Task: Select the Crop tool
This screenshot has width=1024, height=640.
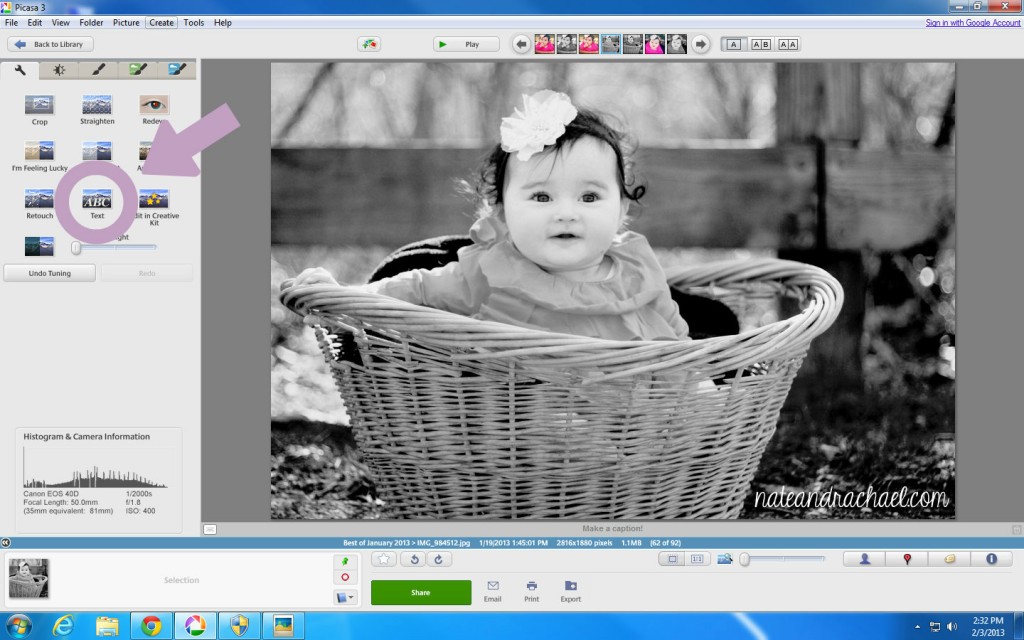Action: pos(39,105)
